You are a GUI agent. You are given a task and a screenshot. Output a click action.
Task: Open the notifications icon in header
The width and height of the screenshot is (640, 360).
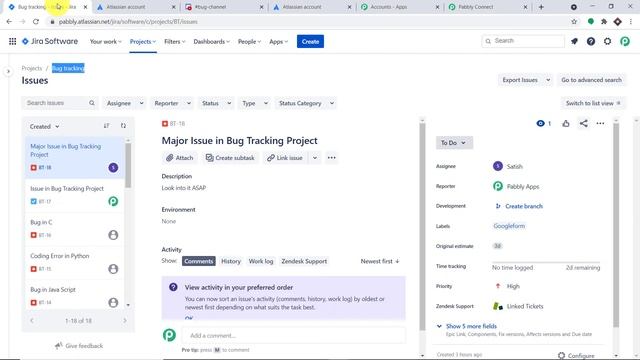pyautogui.click(x=574, y=41)
